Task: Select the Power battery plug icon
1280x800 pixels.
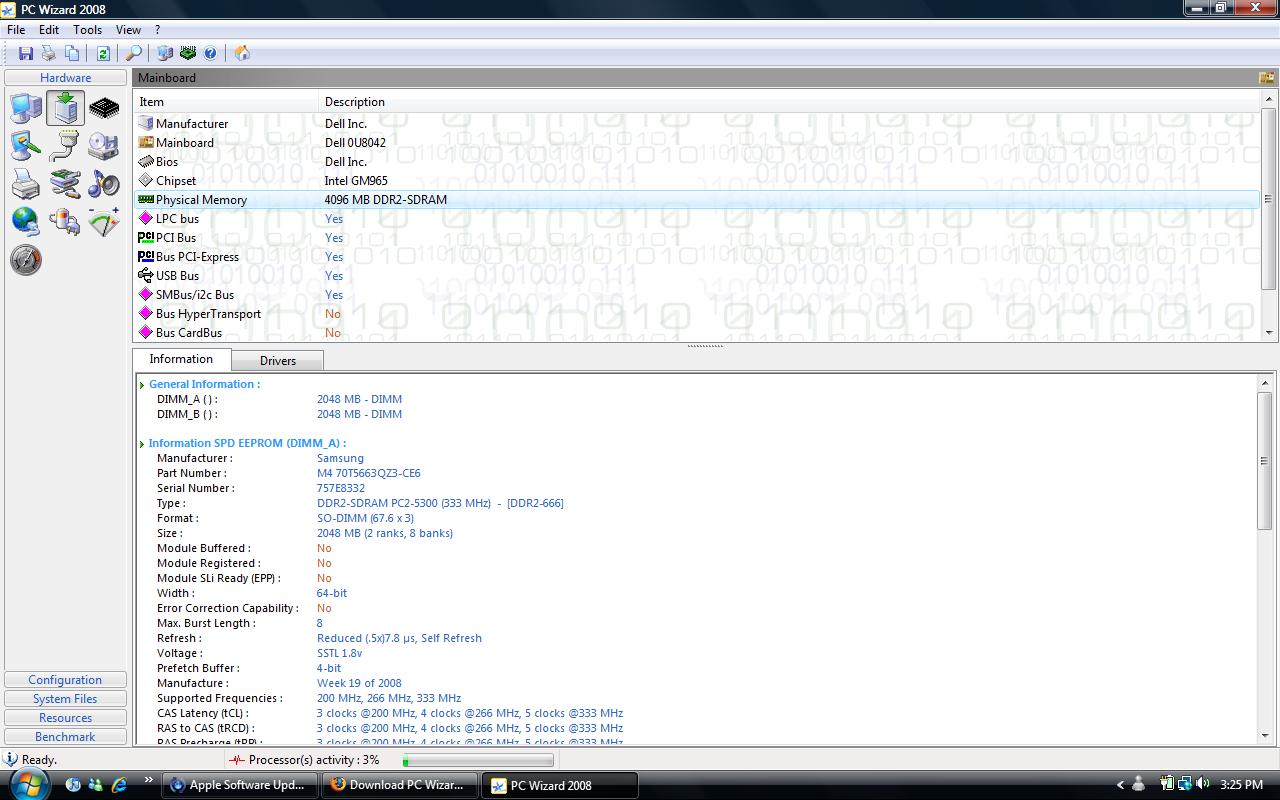Action: coord(65,221)
